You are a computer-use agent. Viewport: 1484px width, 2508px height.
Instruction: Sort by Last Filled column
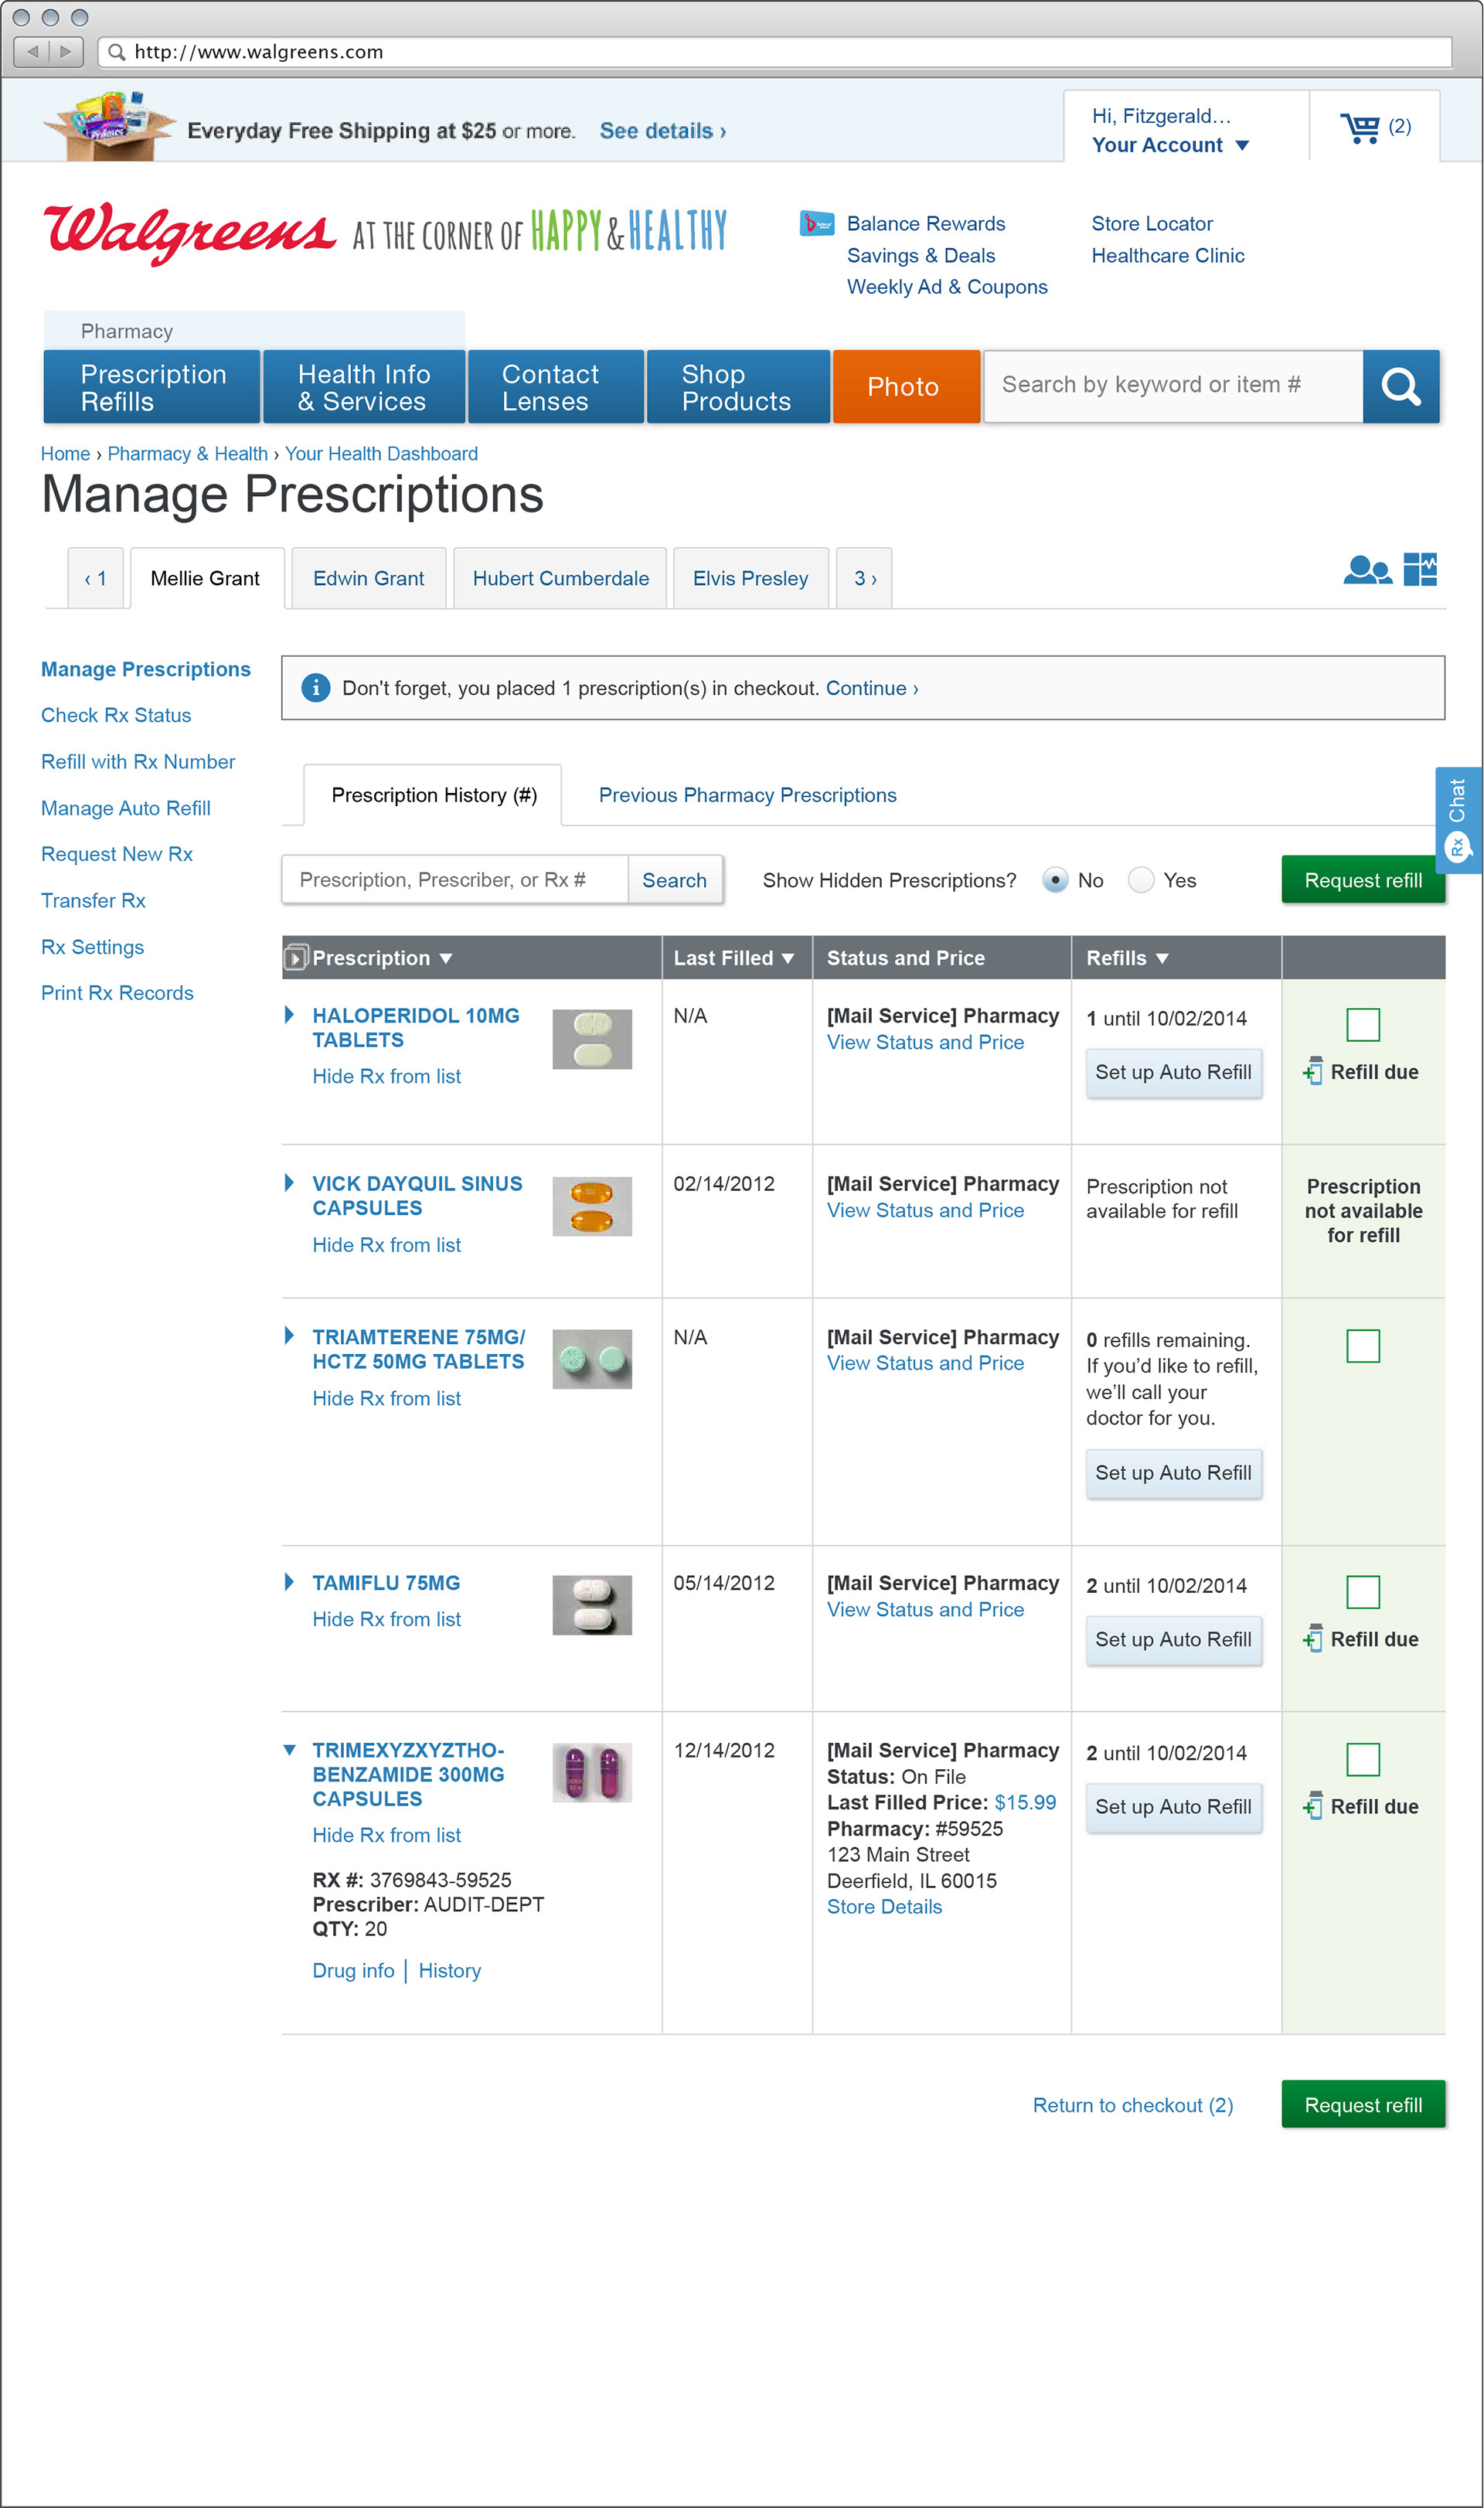734,958
